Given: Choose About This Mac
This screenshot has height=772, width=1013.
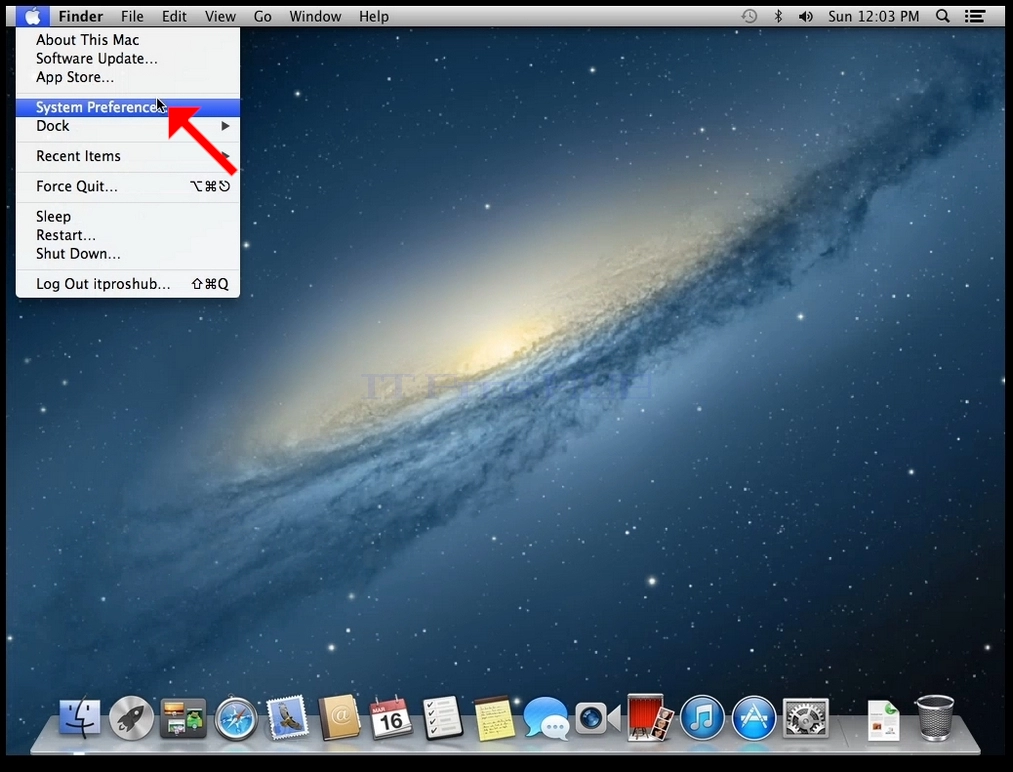Looking at the screenshot, I should [128, 40].
